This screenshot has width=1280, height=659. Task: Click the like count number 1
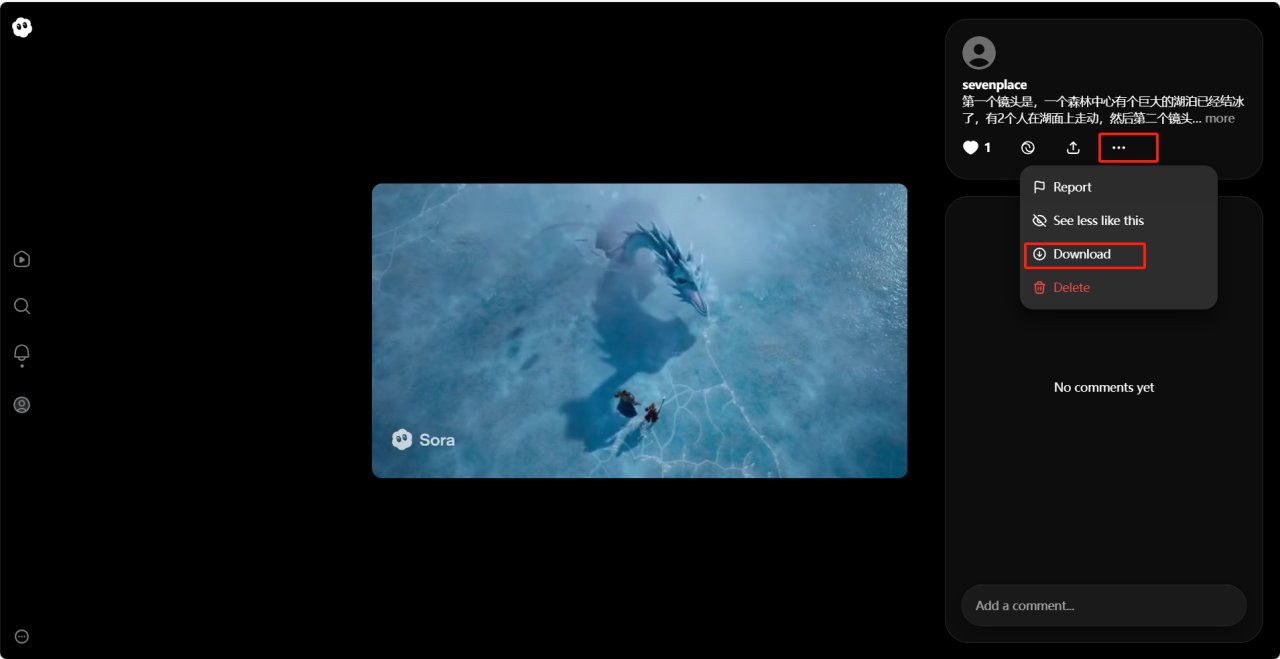[988, 148]
